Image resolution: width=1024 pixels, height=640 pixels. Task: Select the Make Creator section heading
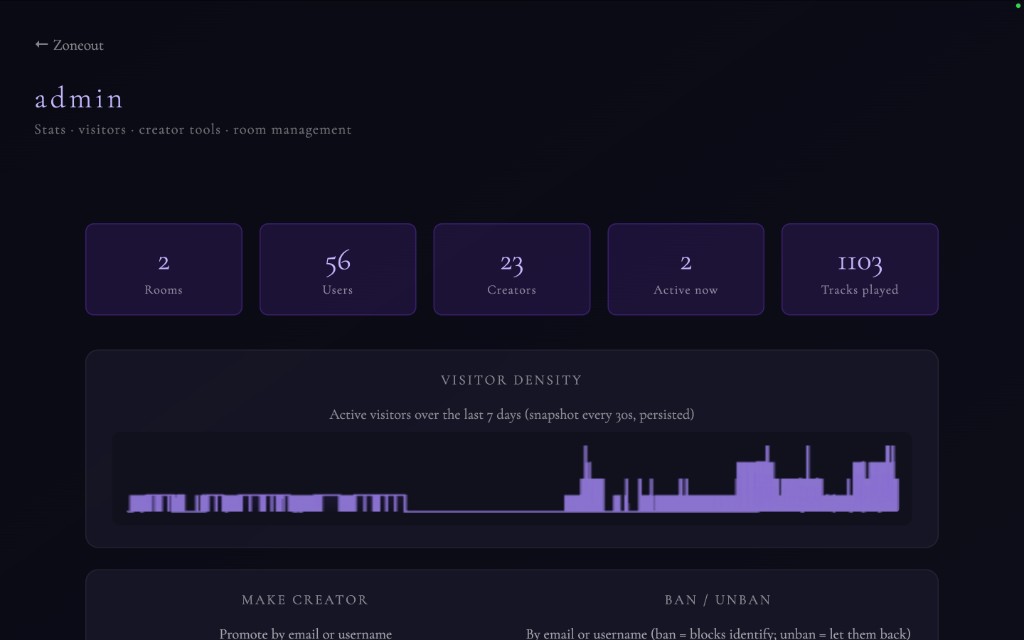coord(305,600)
